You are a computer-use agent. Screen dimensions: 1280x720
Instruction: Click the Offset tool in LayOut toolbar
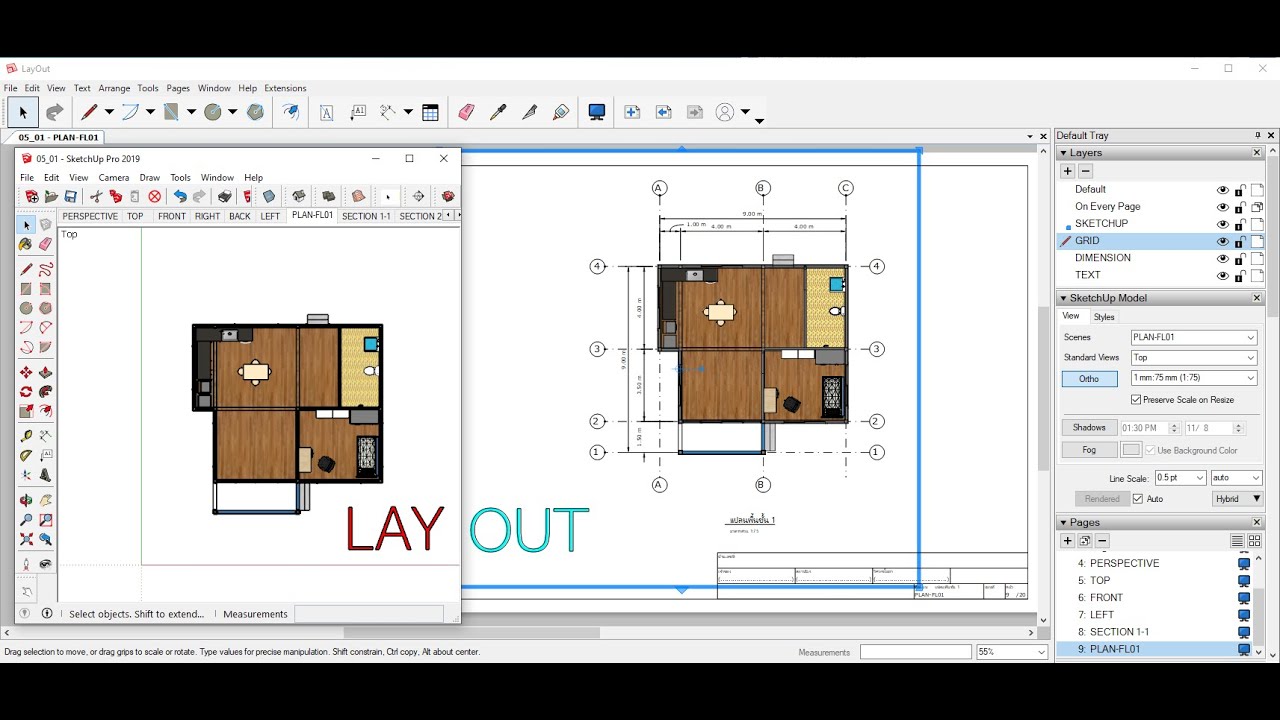(290, 113)
